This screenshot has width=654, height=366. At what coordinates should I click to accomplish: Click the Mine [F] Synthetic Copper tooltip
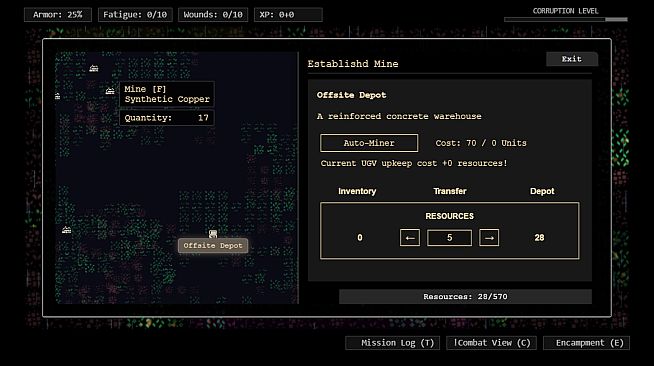coord(167,94)
